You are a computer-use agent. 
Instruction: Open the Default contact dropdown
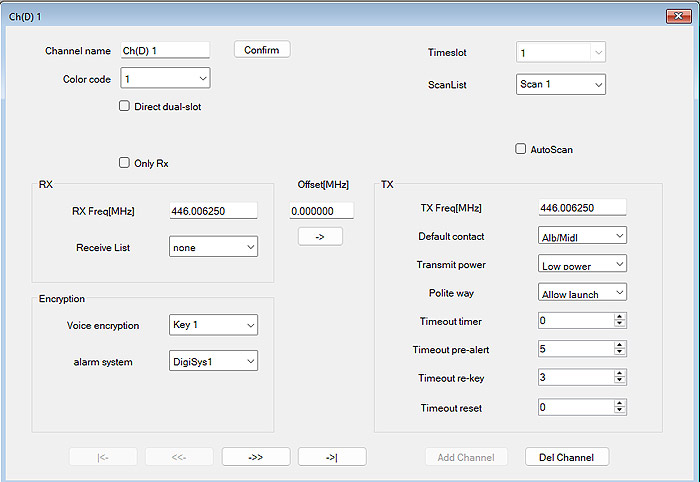(x=582, y=236)
